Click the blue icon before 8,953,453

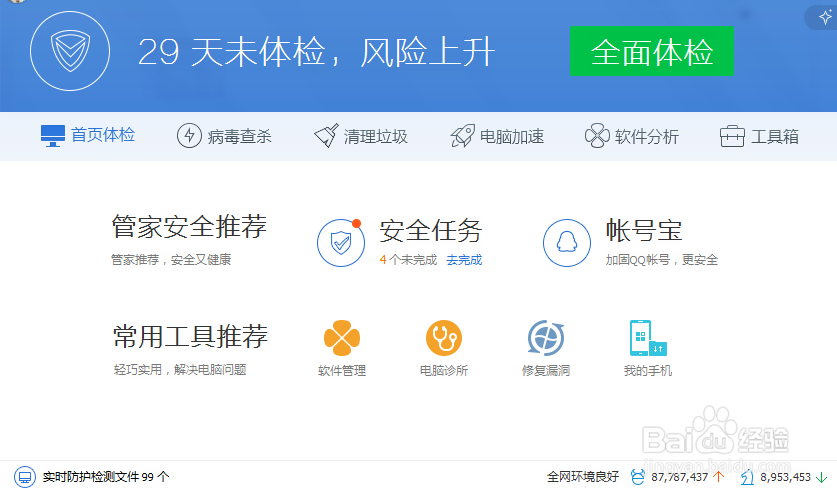[x=747, y=477]
